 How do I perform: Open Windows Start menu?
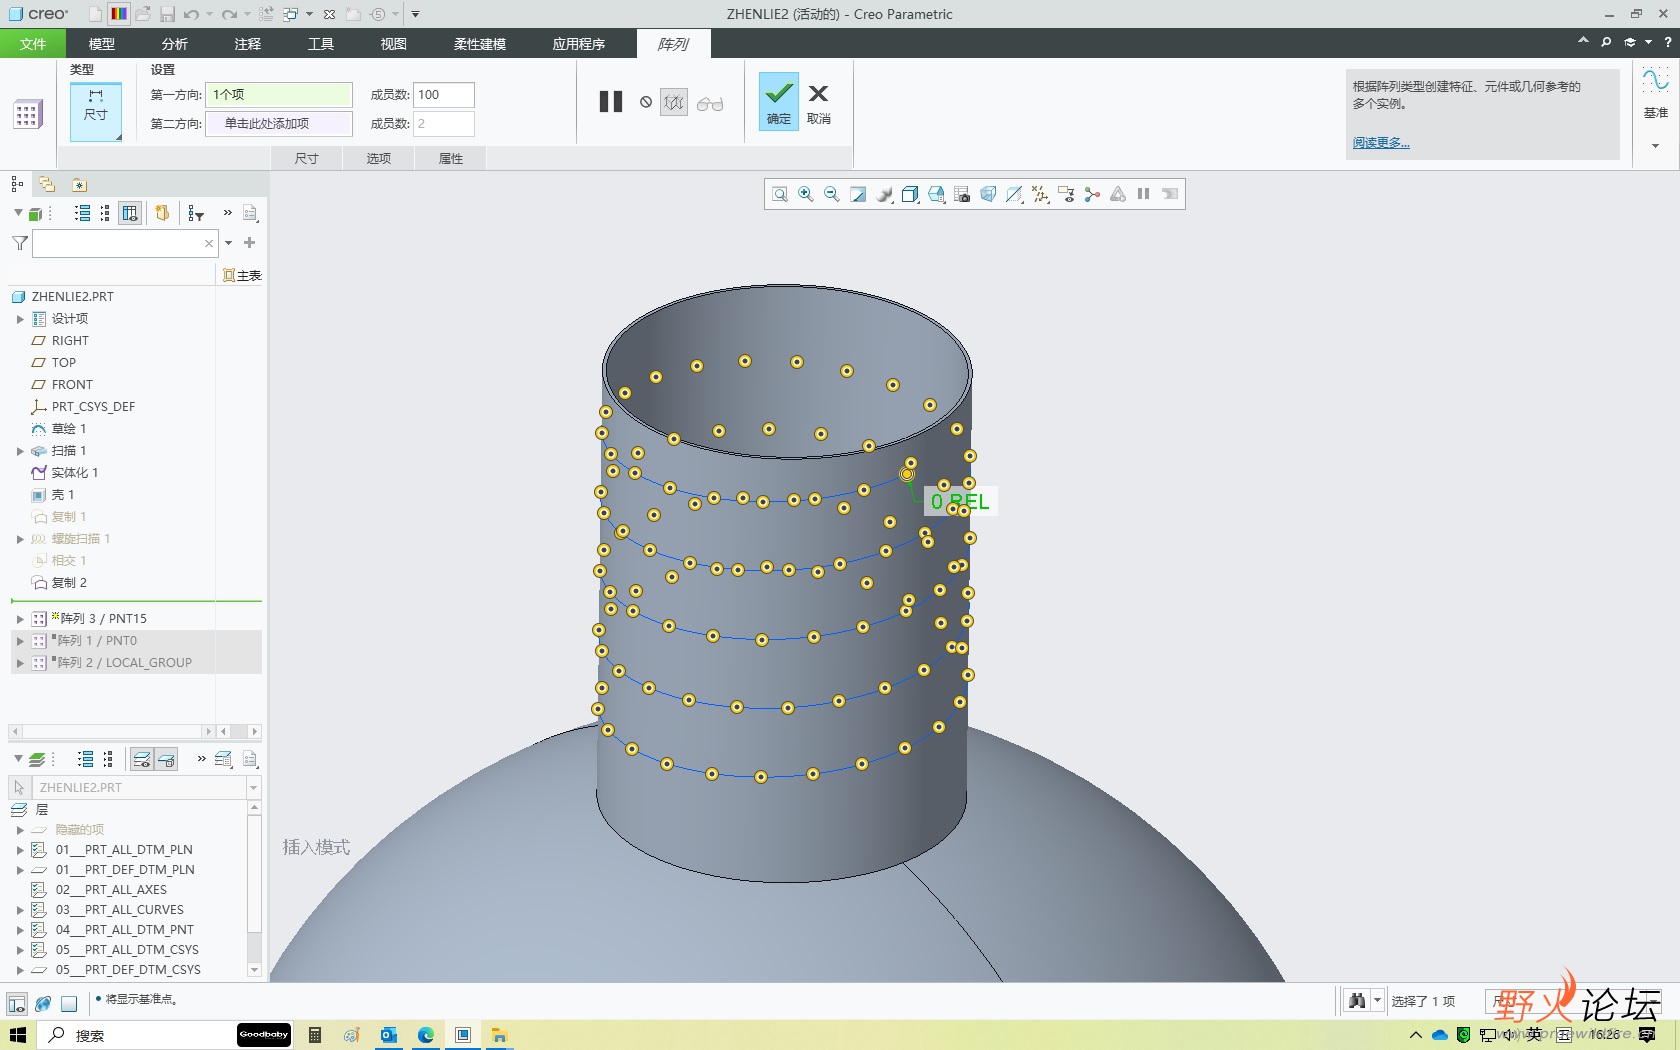click(x=18, y=1035)
